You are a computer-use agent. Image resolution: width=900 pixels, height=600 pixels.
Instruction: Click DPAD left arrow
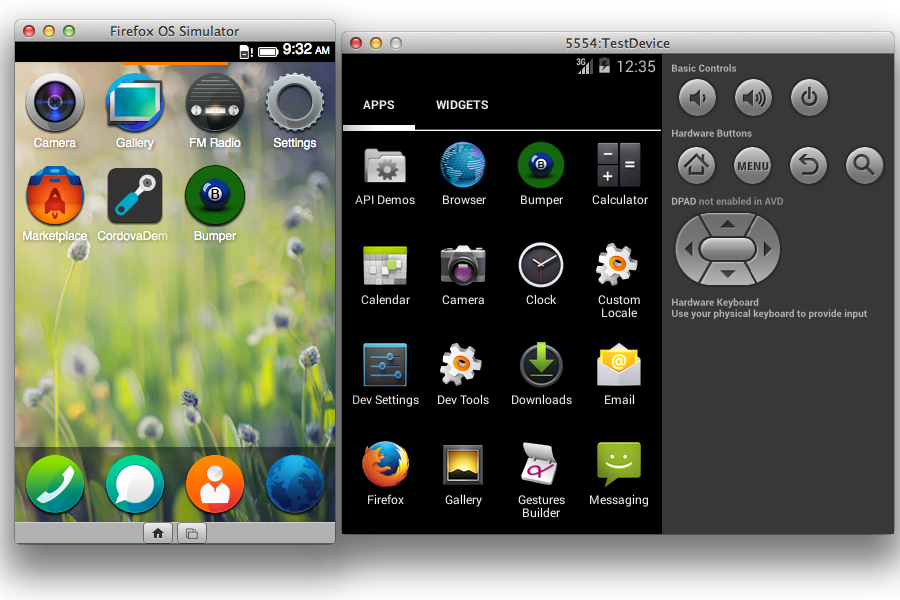click(689, 249)
